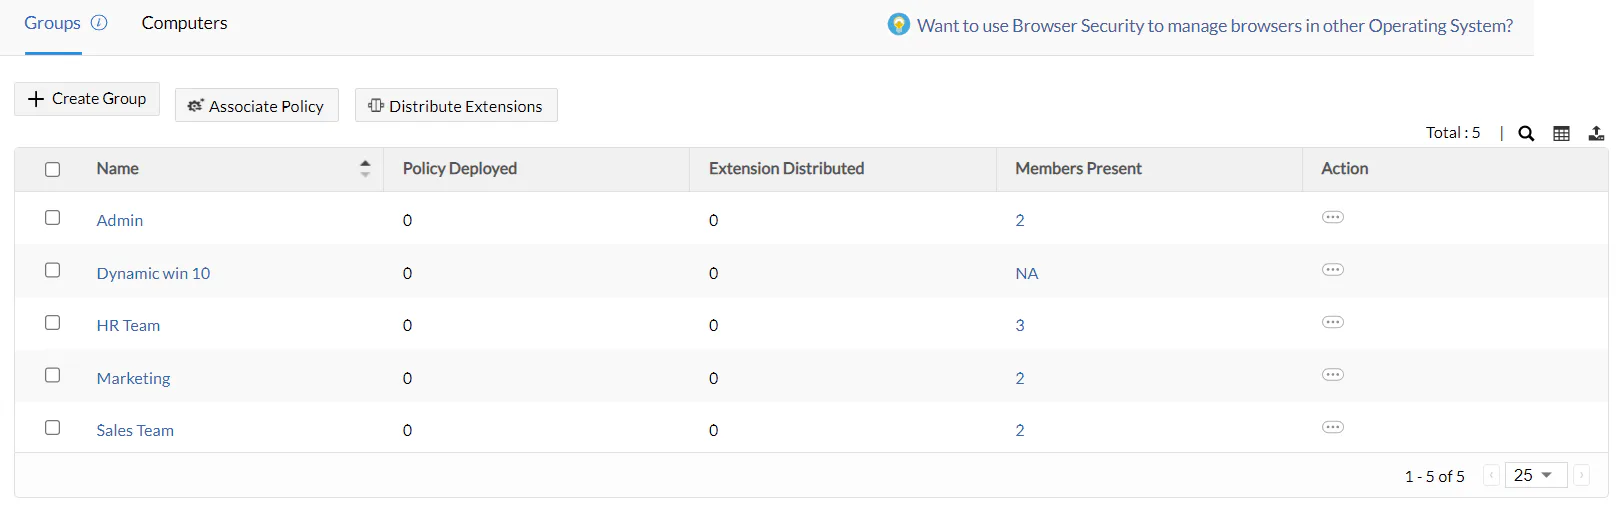The width and height of the screenshot is (1620, 506).
Task: Open the Browser Security other OS link
Action: click(1215, 26)
